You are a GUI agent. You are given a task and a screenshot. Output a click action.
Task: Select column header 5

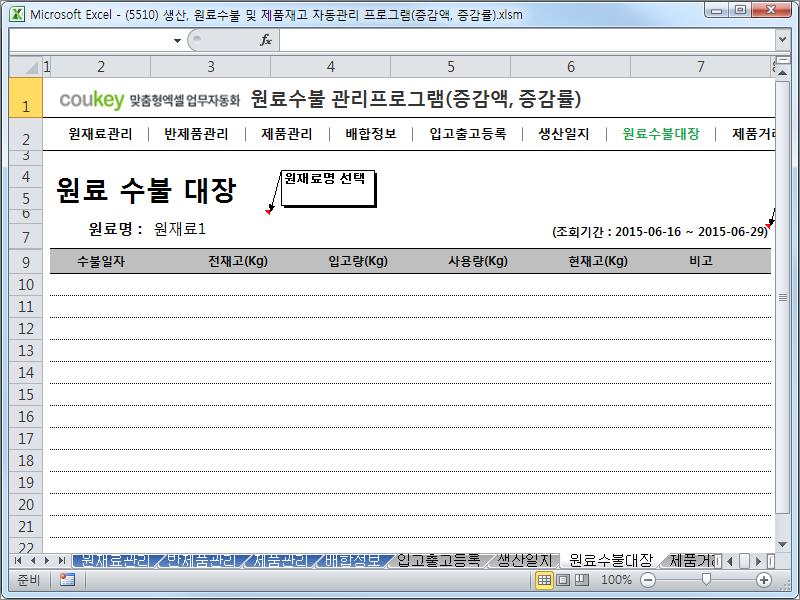(451, 67)
